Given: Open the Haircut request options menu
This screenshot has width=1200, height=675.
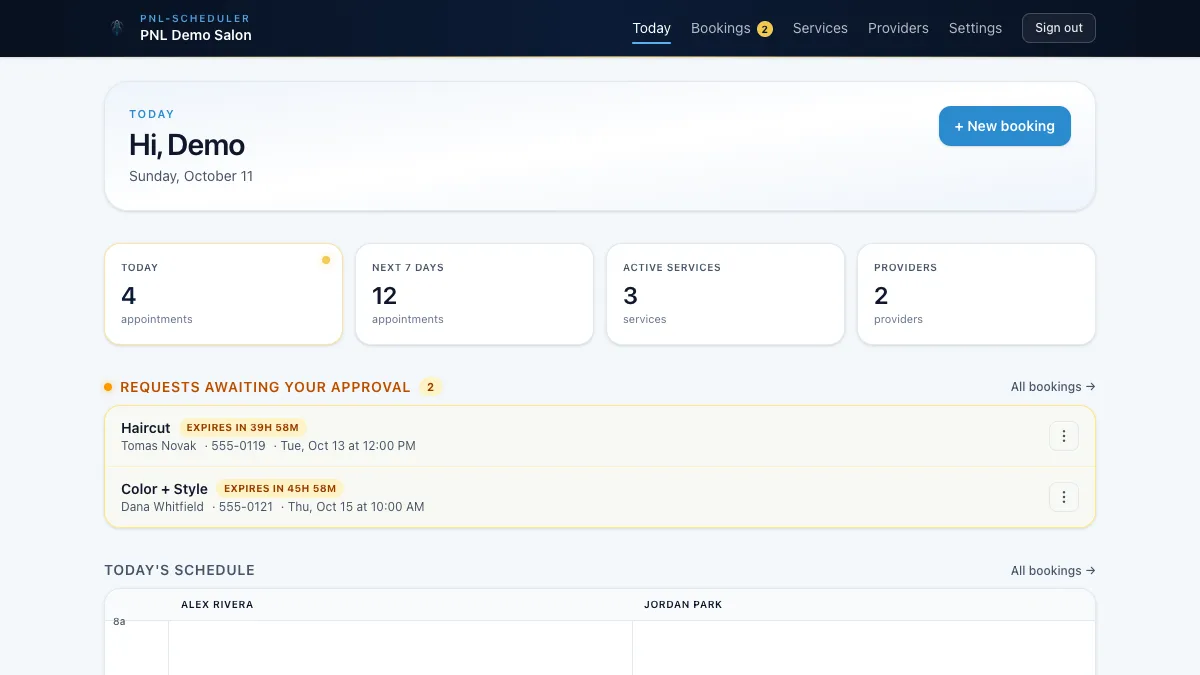Looking at the screenshot, I should point(1064,436).
